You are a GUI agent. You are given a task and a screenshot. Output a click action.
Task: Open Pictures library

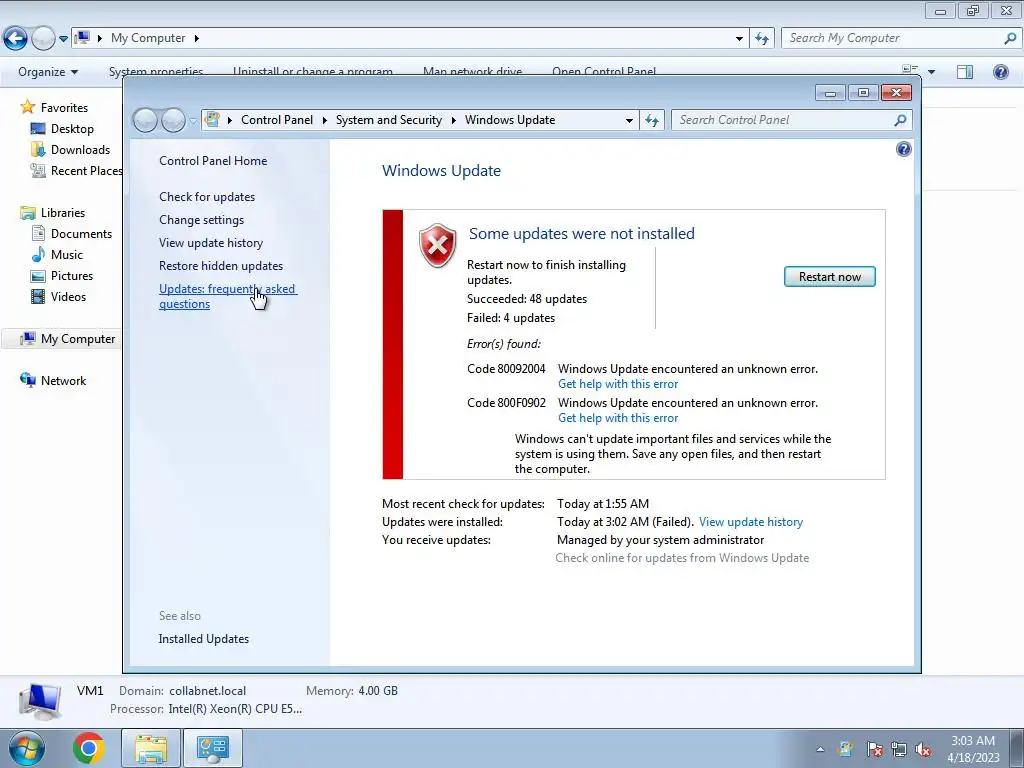[x=72, y=276]
